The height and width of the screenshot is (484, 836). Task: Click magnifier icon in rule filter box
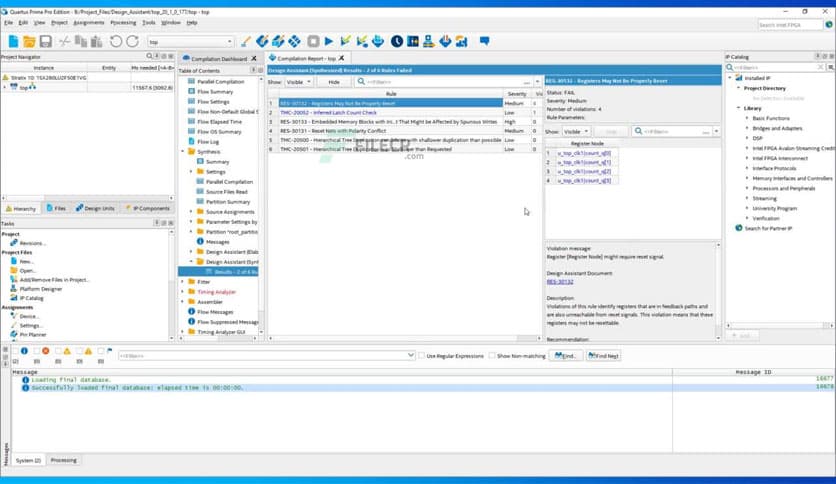(x=361, y=82)
